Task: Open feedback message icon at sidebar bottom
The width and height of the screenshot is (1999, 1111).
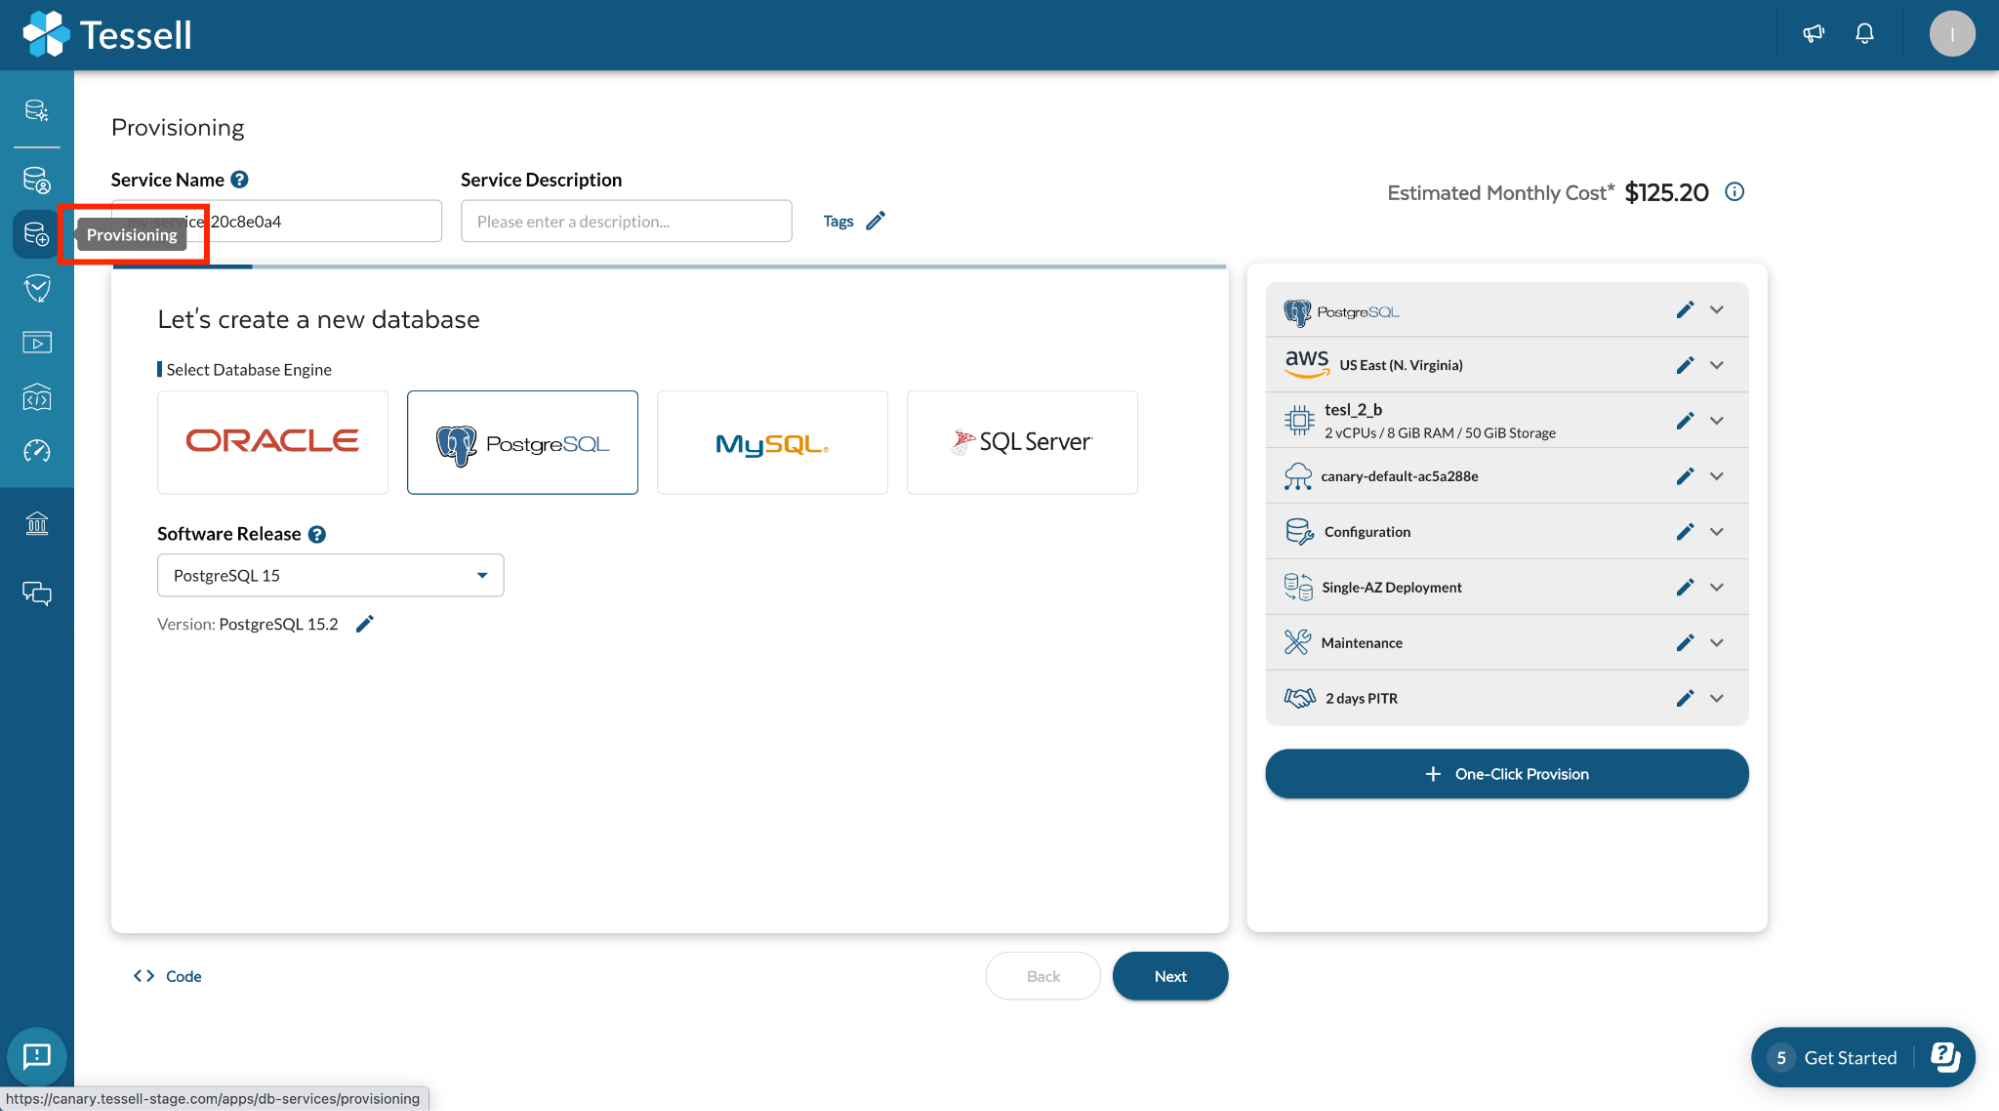Action: (37, 1056)
